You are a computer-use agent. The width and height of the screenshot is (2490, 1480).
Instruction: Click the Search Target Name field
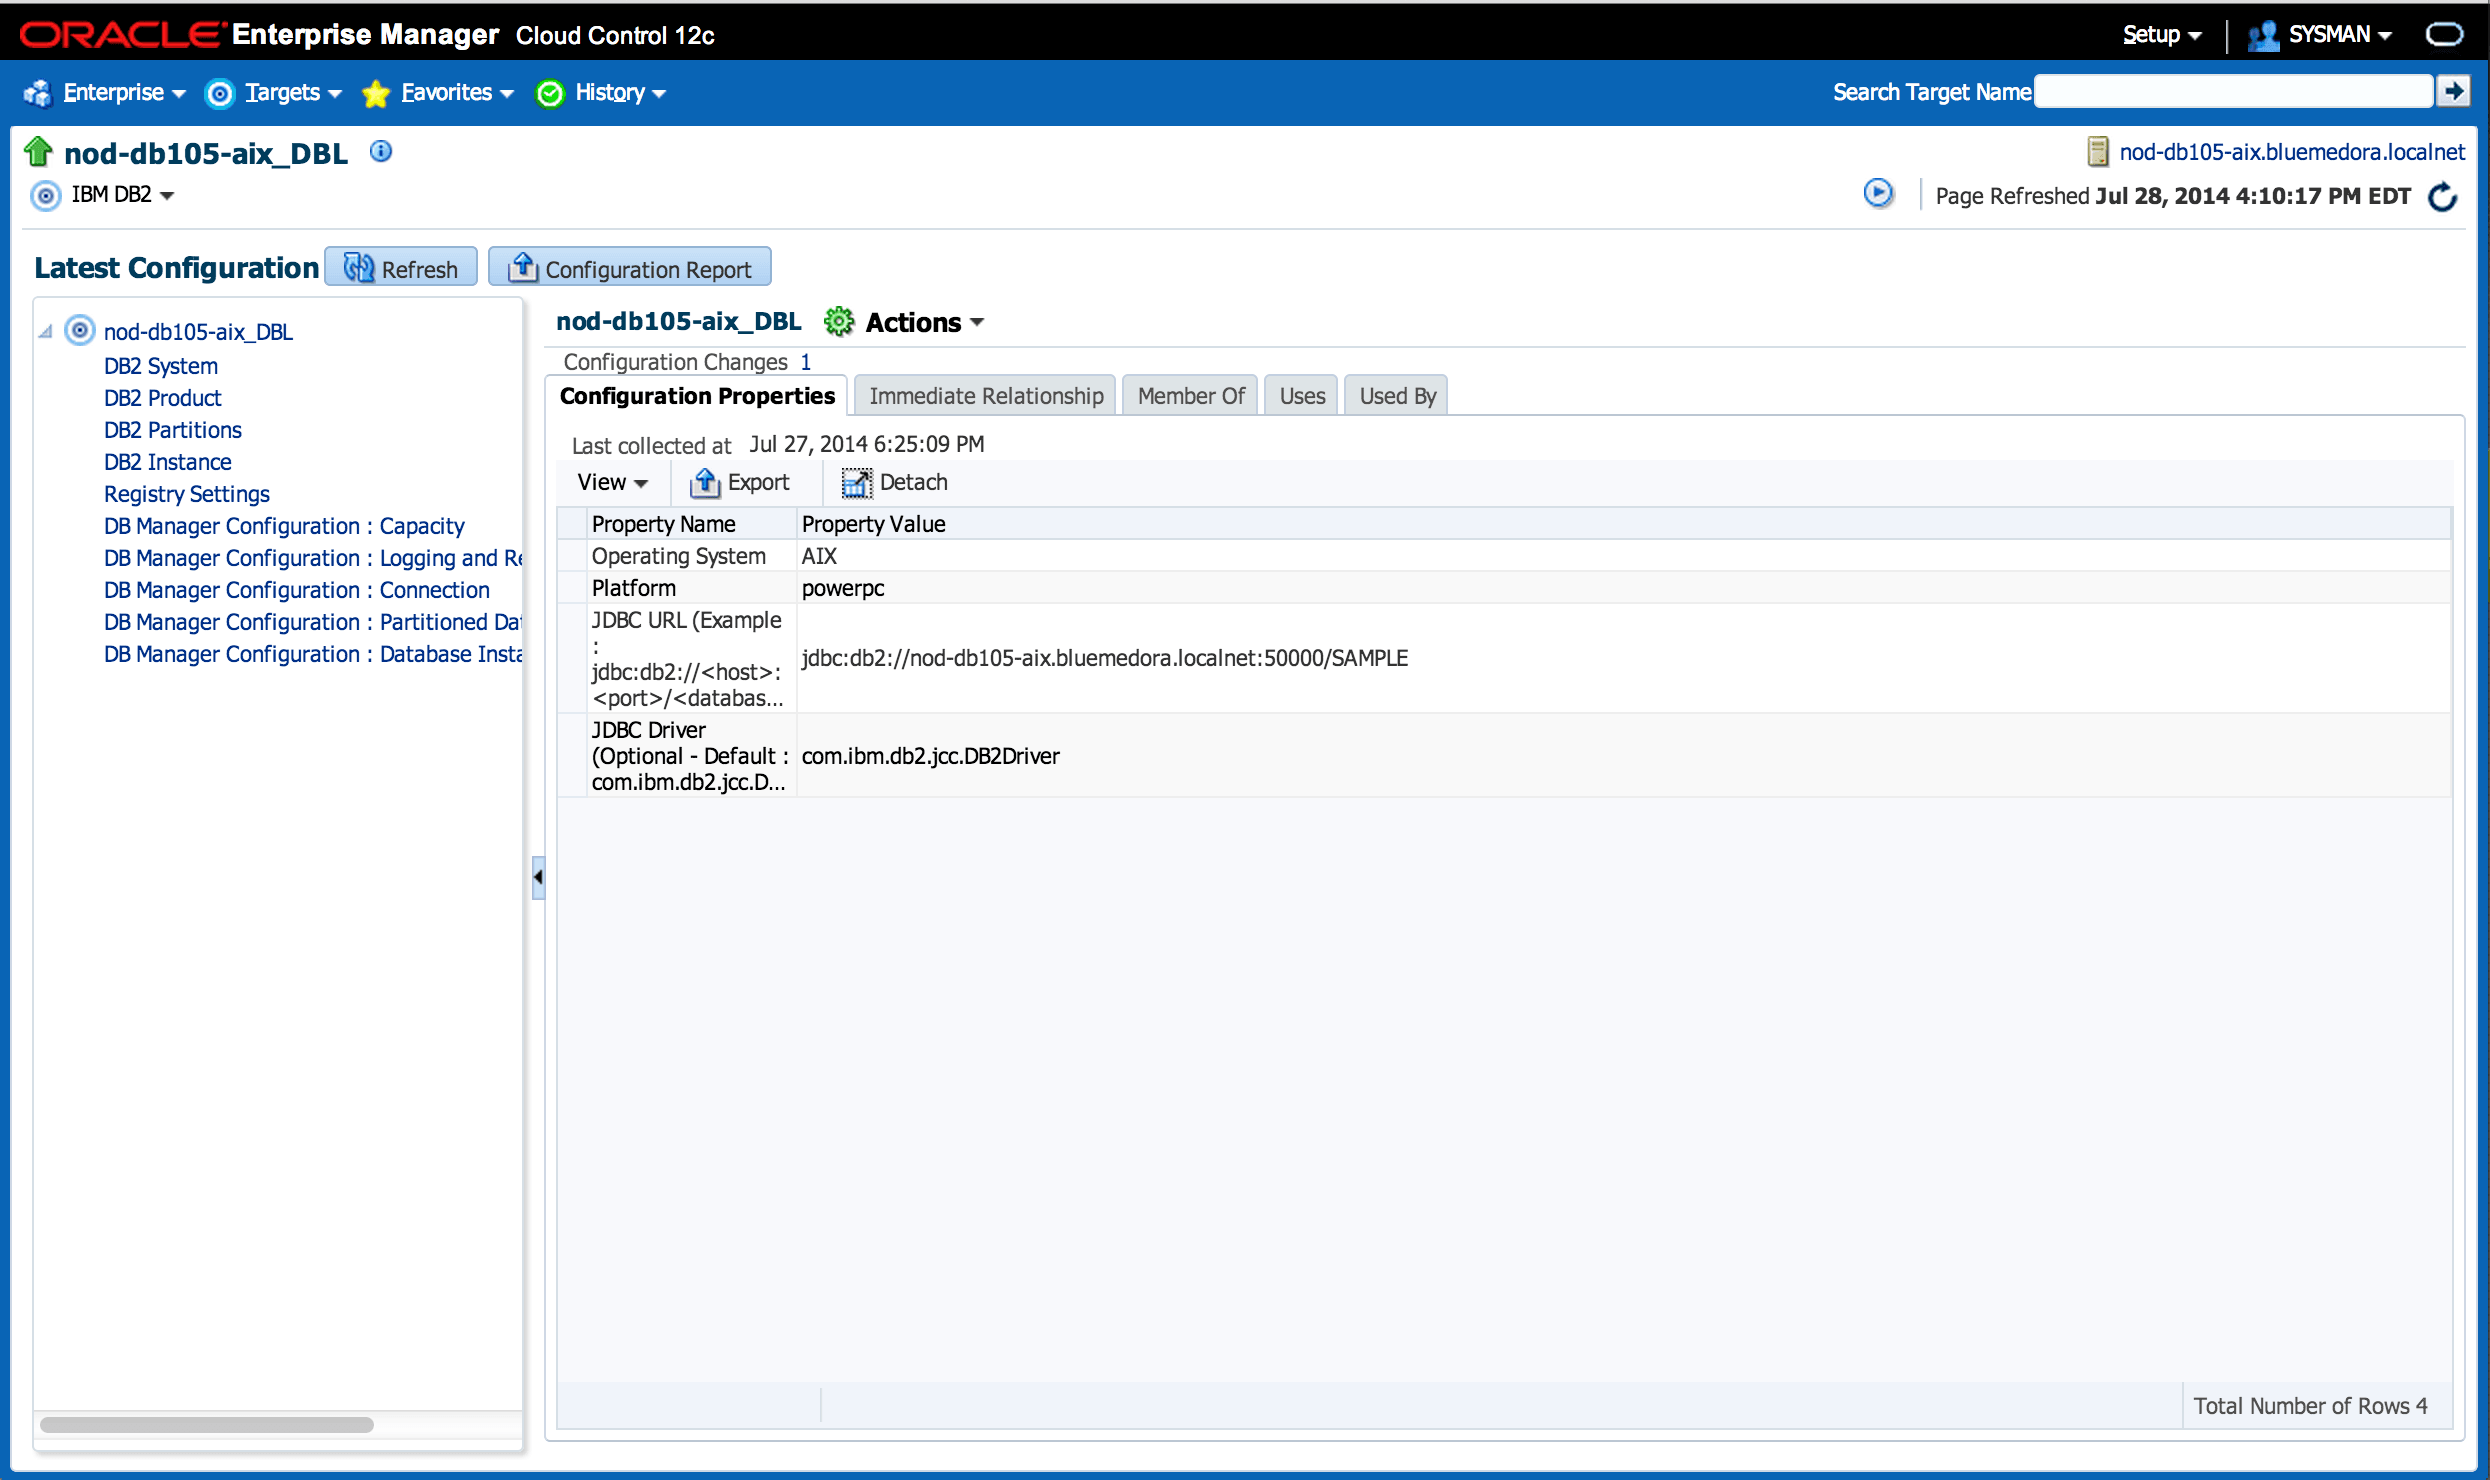[2232, 92]
